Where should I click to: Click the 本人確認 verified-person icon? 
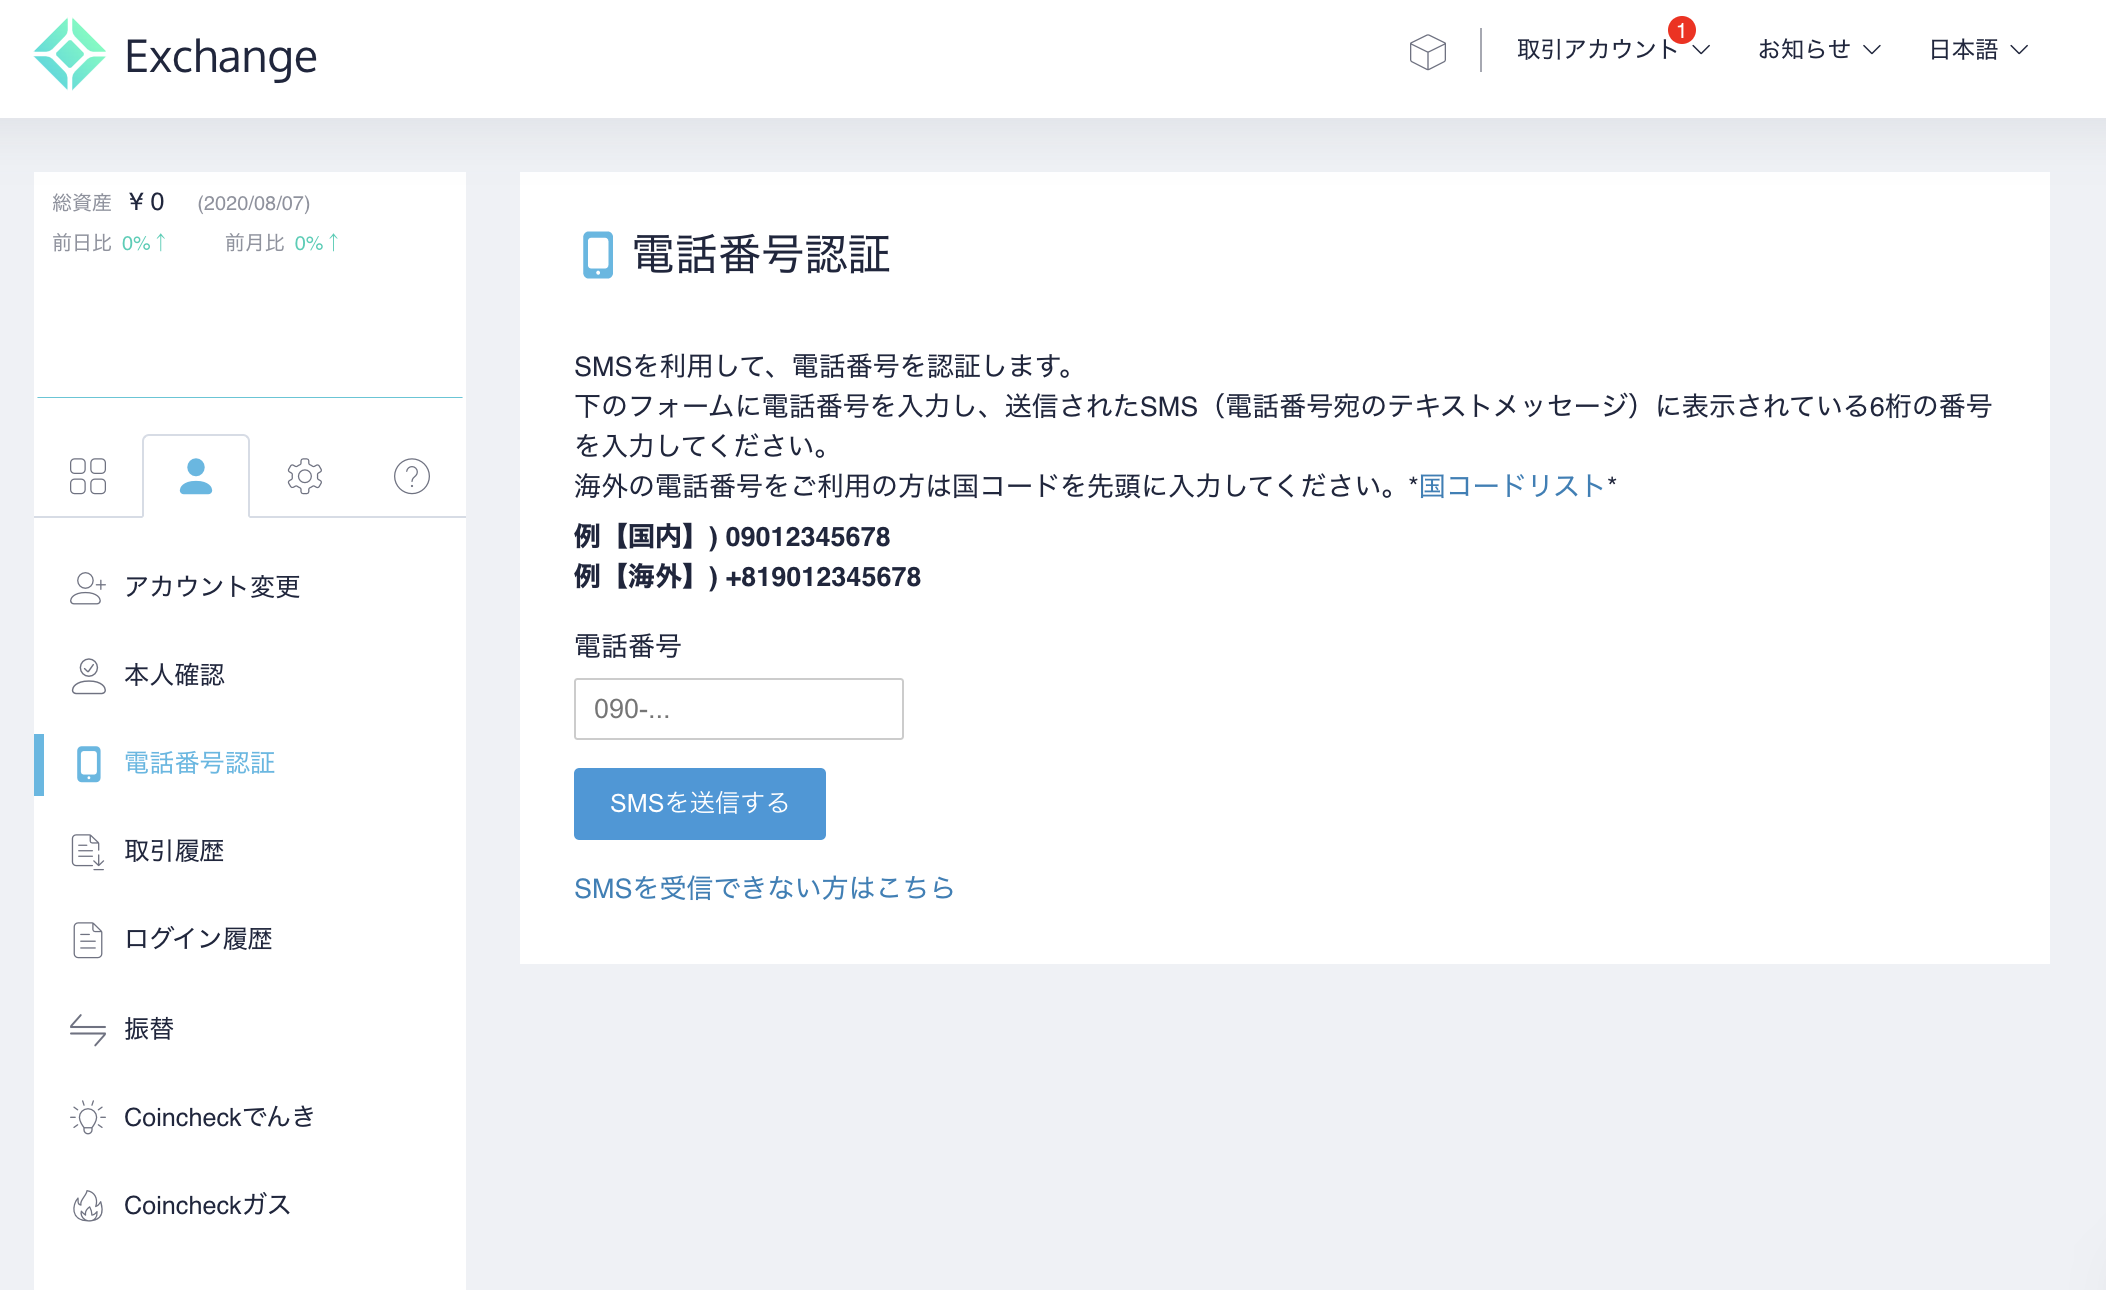point(88,675)
